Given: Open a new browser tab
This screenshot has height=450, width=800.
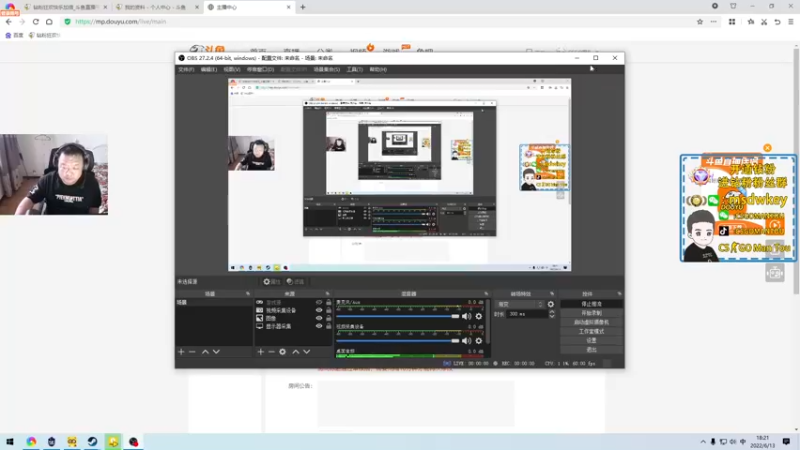Looking at the screenshot, I should click(303, 7).
